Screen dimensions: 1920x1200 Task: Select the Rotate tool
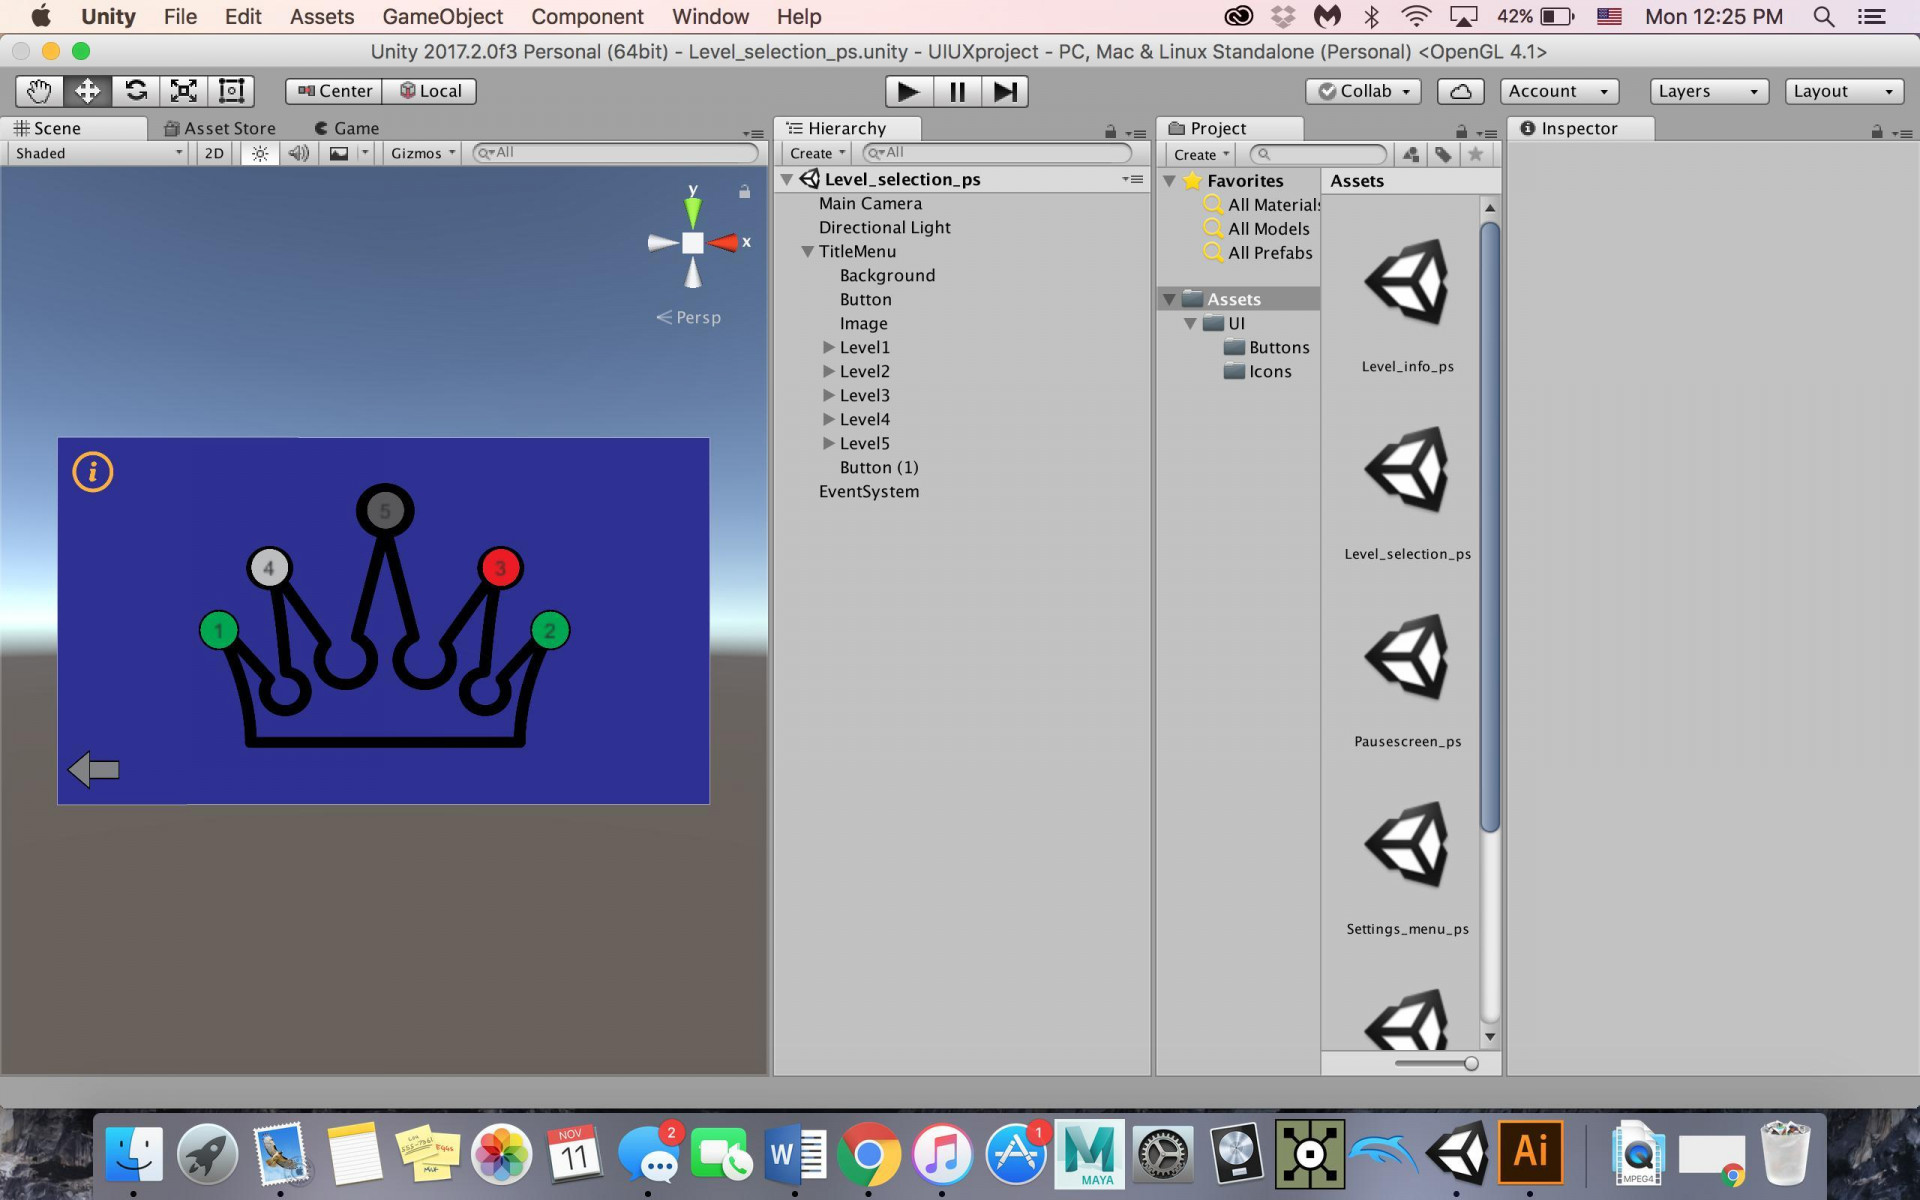(x=135, y=91)
